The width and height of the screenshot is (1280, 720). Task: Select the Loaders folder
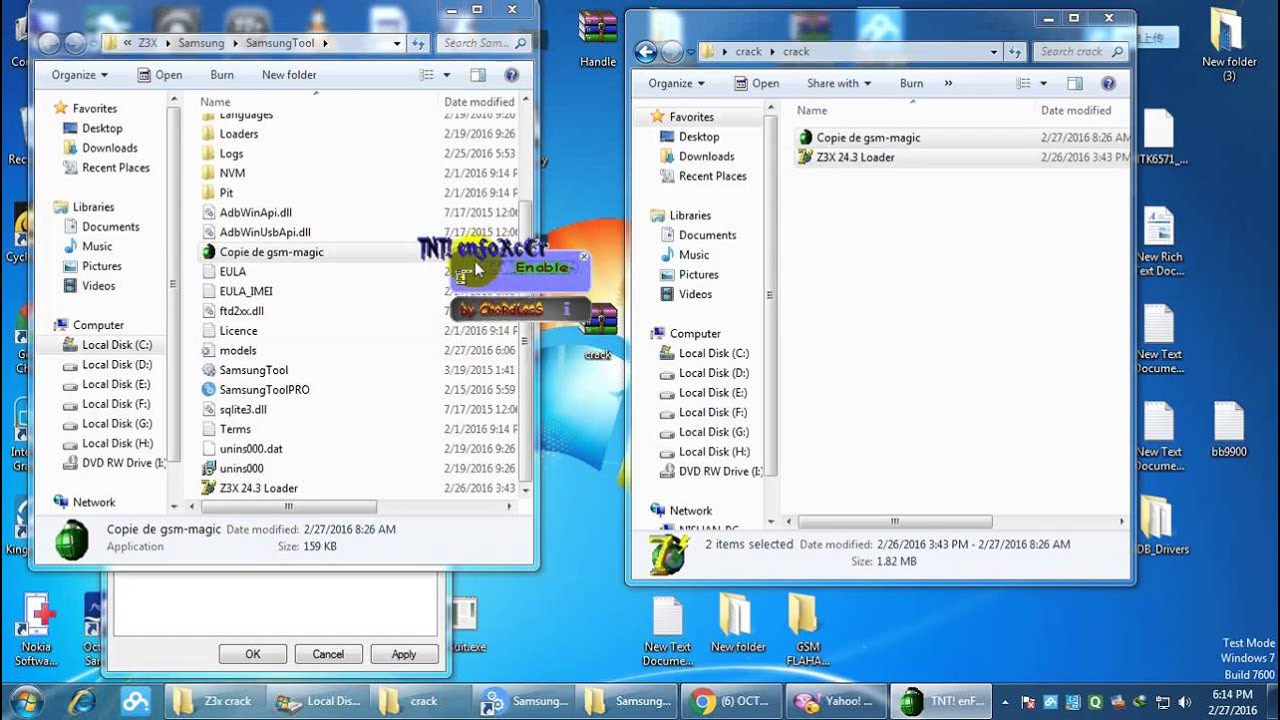coord(230,134)
